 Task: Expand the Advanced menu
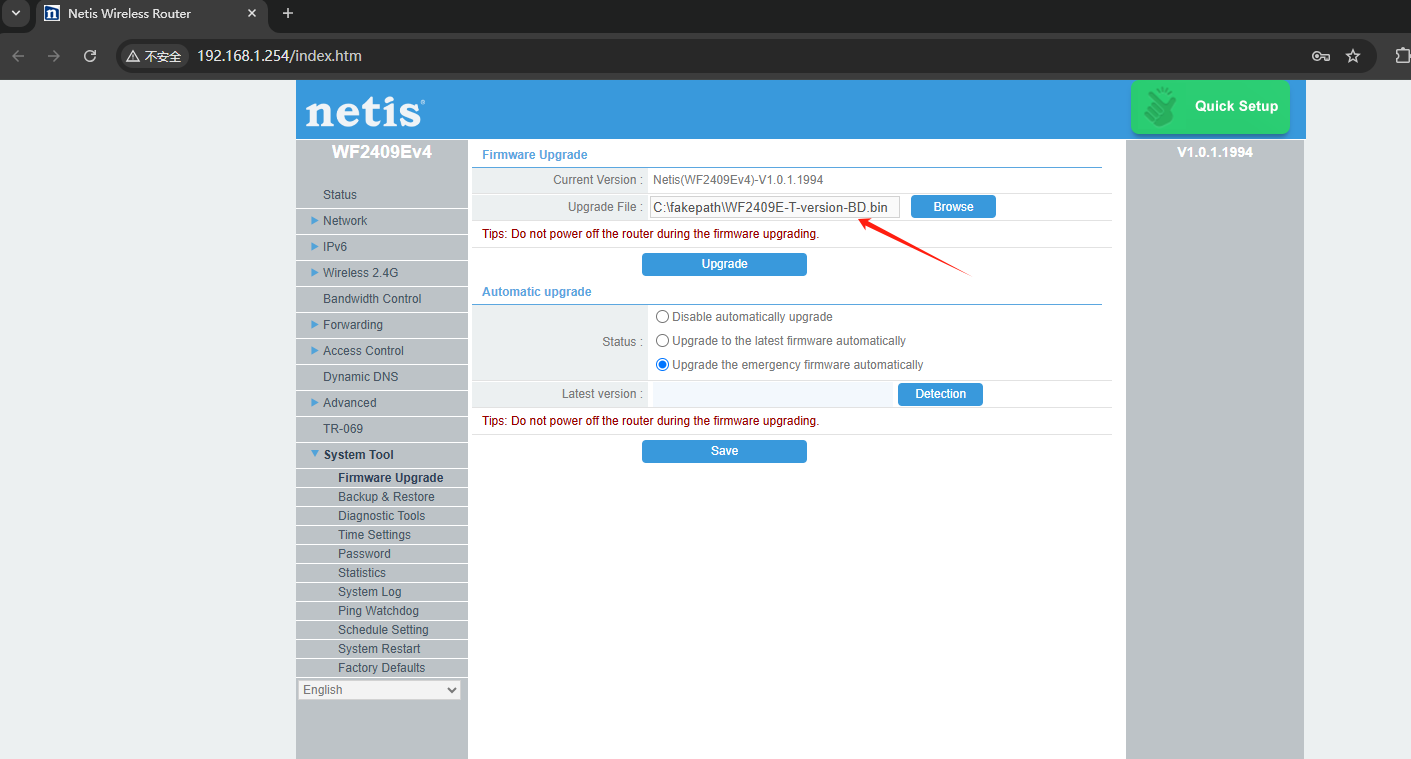click(x=349, y=403)
